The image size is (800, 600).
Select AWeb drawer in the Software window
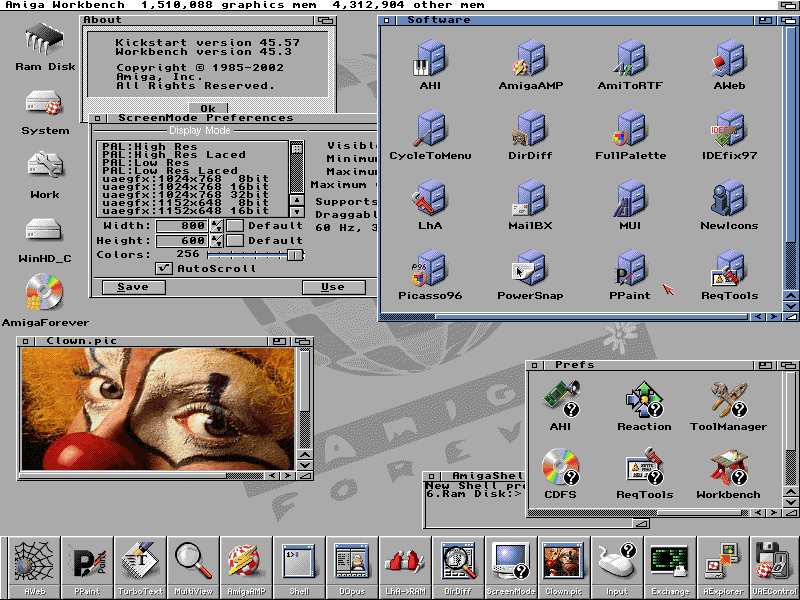(x=729, y=58)
